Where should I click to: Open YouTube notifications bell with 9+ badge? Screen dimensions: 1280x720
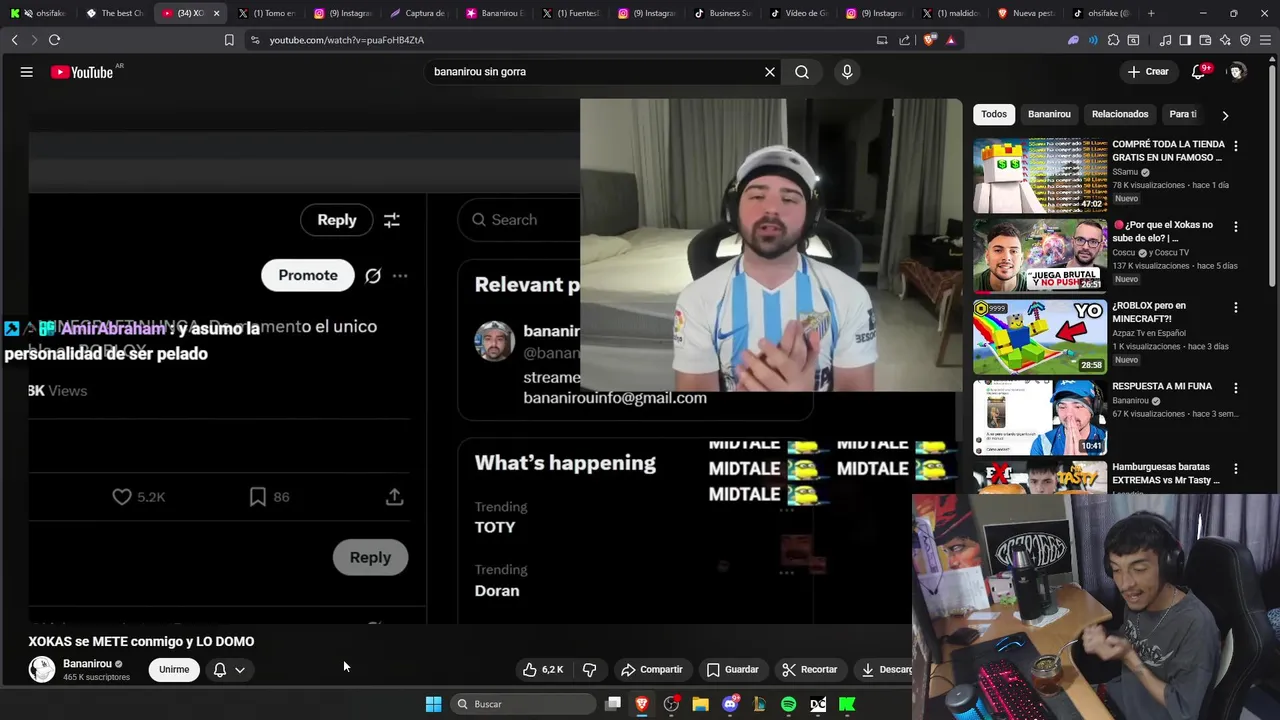pyautogui.click(x=1199, y=72)
